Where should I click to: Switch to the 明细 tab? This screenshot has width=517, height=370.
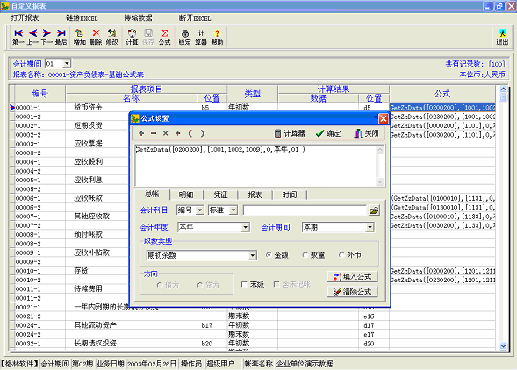[186, 195]
